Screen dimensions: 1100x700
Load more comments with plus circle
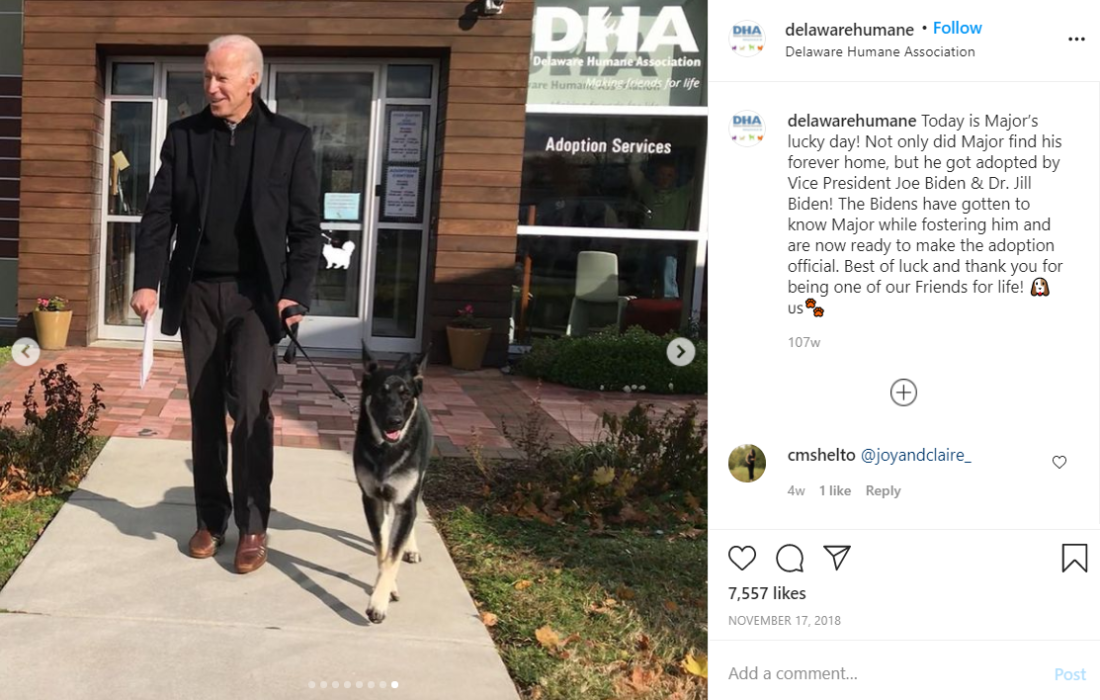click(x=903, y=392)
